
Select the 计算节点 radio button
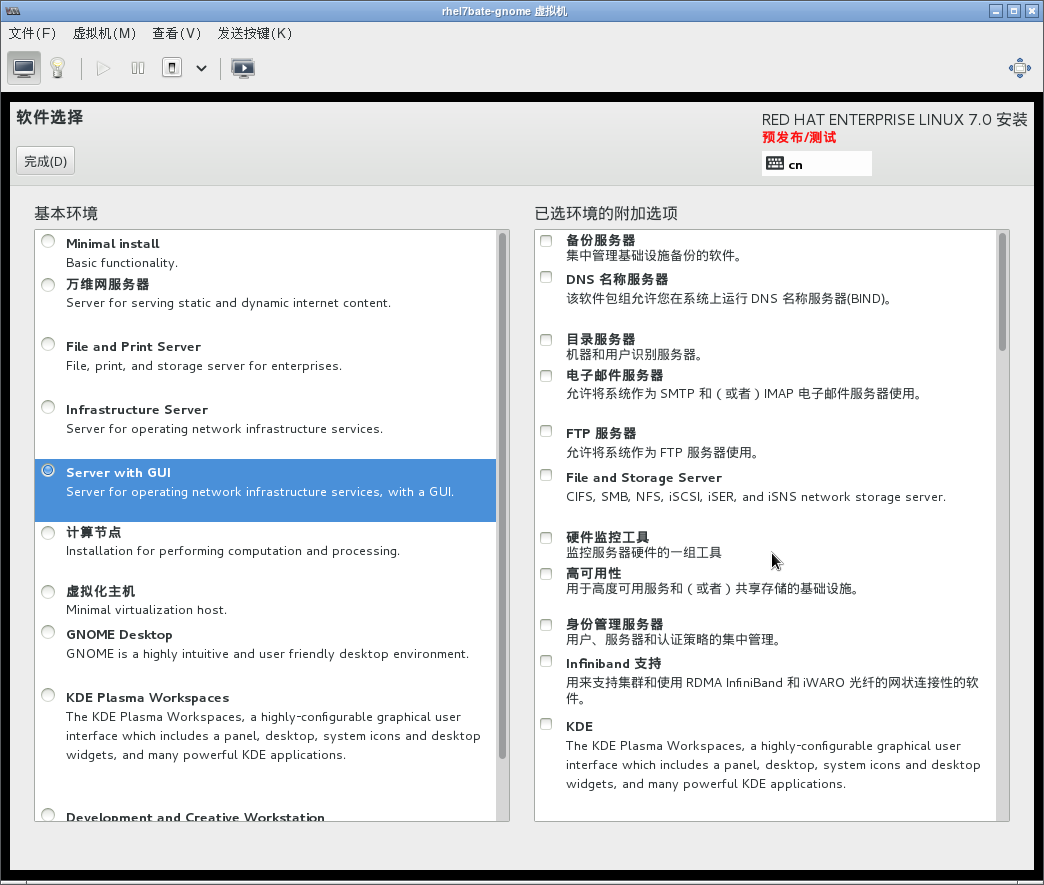(48, 533)
